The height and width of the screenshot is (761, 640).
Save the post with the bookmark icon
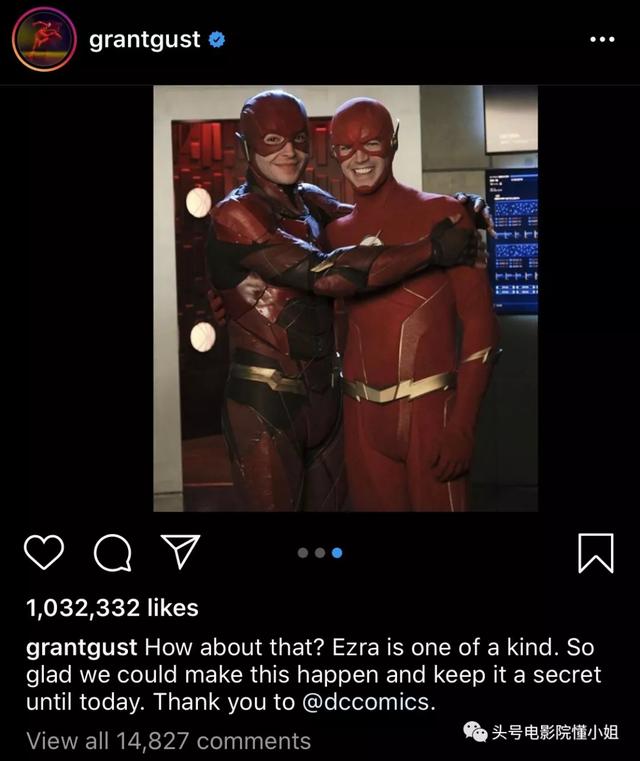point(596,553)
